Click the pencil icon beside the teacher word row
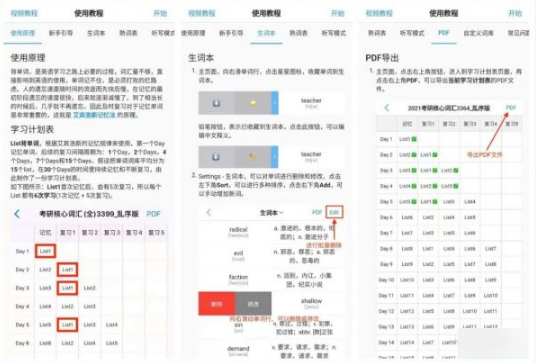 (253, 157)
